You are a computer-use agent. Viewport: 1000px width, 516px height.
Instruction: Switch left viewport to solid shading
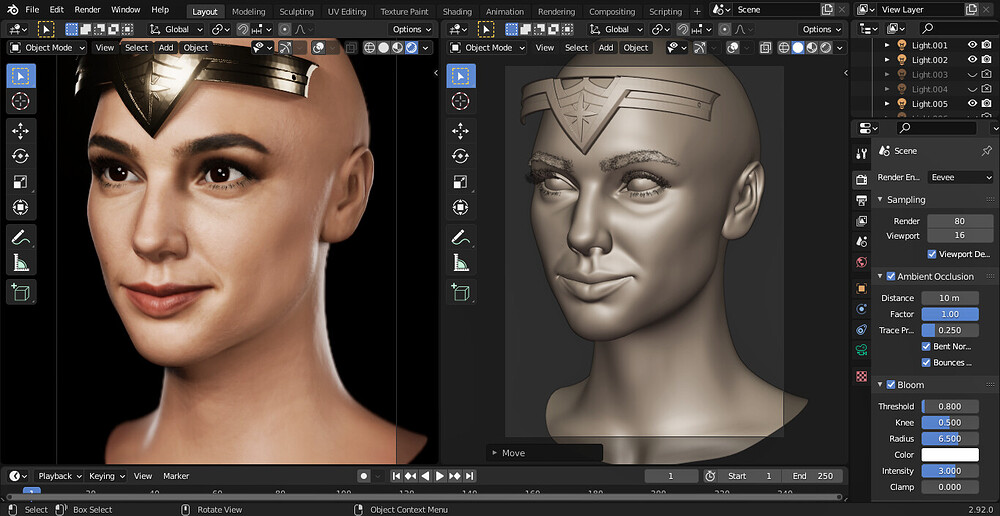pyautogui.click(x=383, y=48)
